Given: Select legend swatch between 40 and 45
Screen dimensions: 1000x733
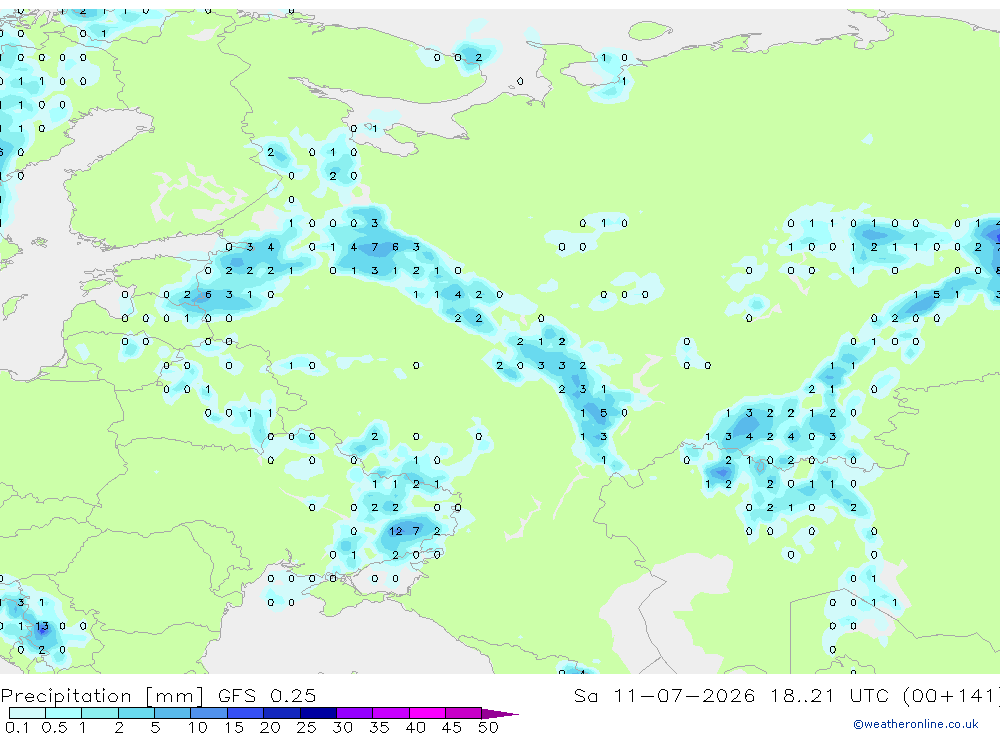Looking at the screenshot, I should click(427, 713).
